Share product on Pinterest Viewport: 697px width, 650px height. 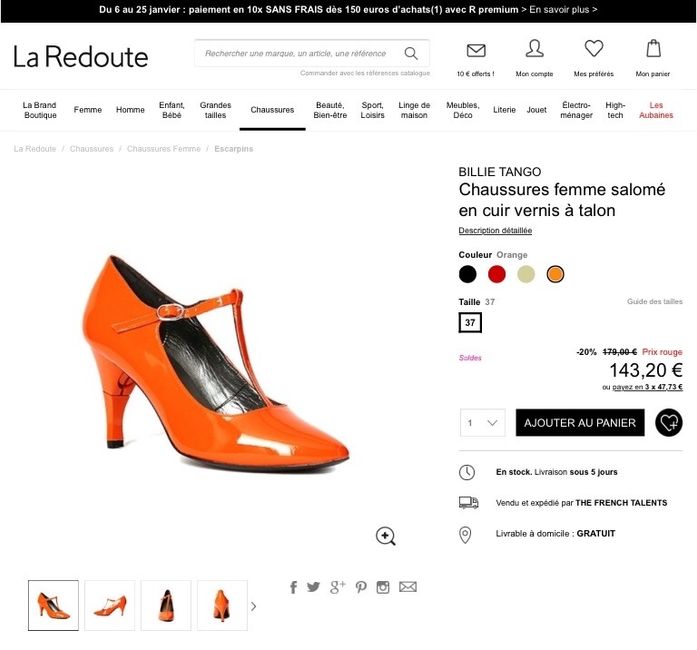(x=361, y=587)
